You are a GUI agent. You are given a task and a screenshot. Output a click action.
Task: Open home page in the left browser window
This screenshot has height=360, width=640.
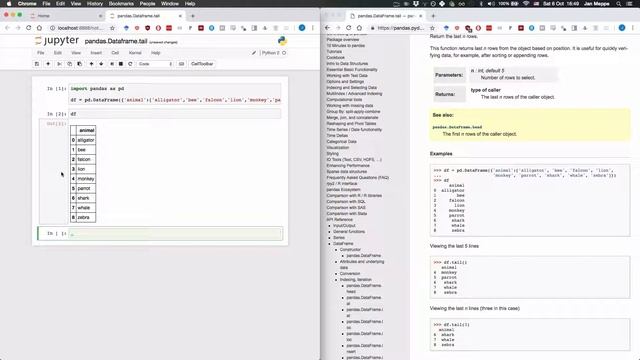39,28
